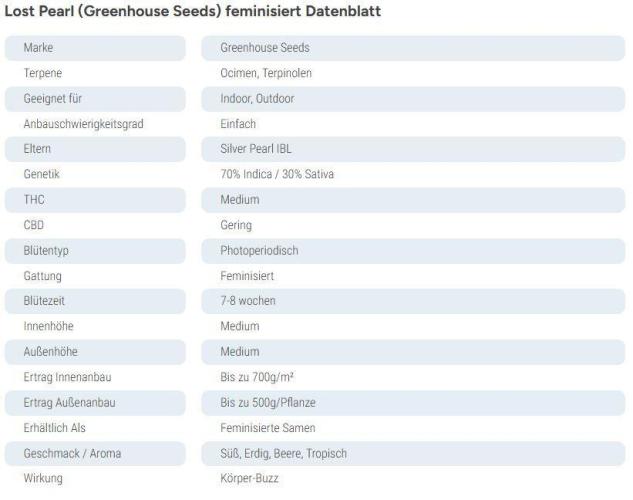Click the Feminisierte Samen value
The image size is (633, 500).
click(x=266, y=428)
